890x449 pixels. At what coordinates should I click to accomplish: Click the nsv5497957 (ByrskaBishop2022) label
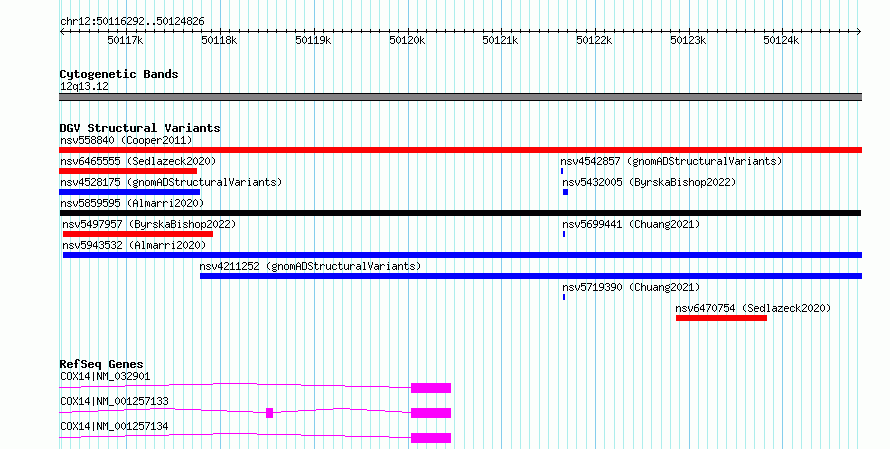pos(149,224)
